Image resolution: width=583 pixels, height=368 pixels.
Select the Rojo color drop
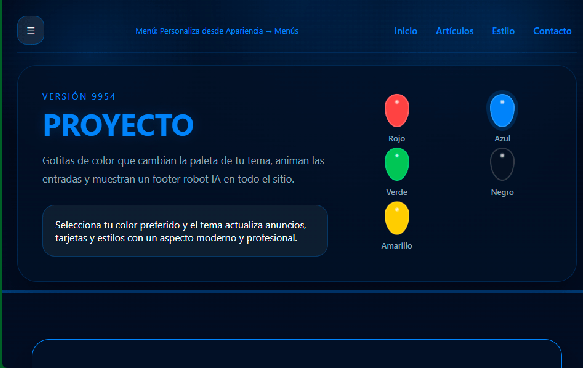397,110
